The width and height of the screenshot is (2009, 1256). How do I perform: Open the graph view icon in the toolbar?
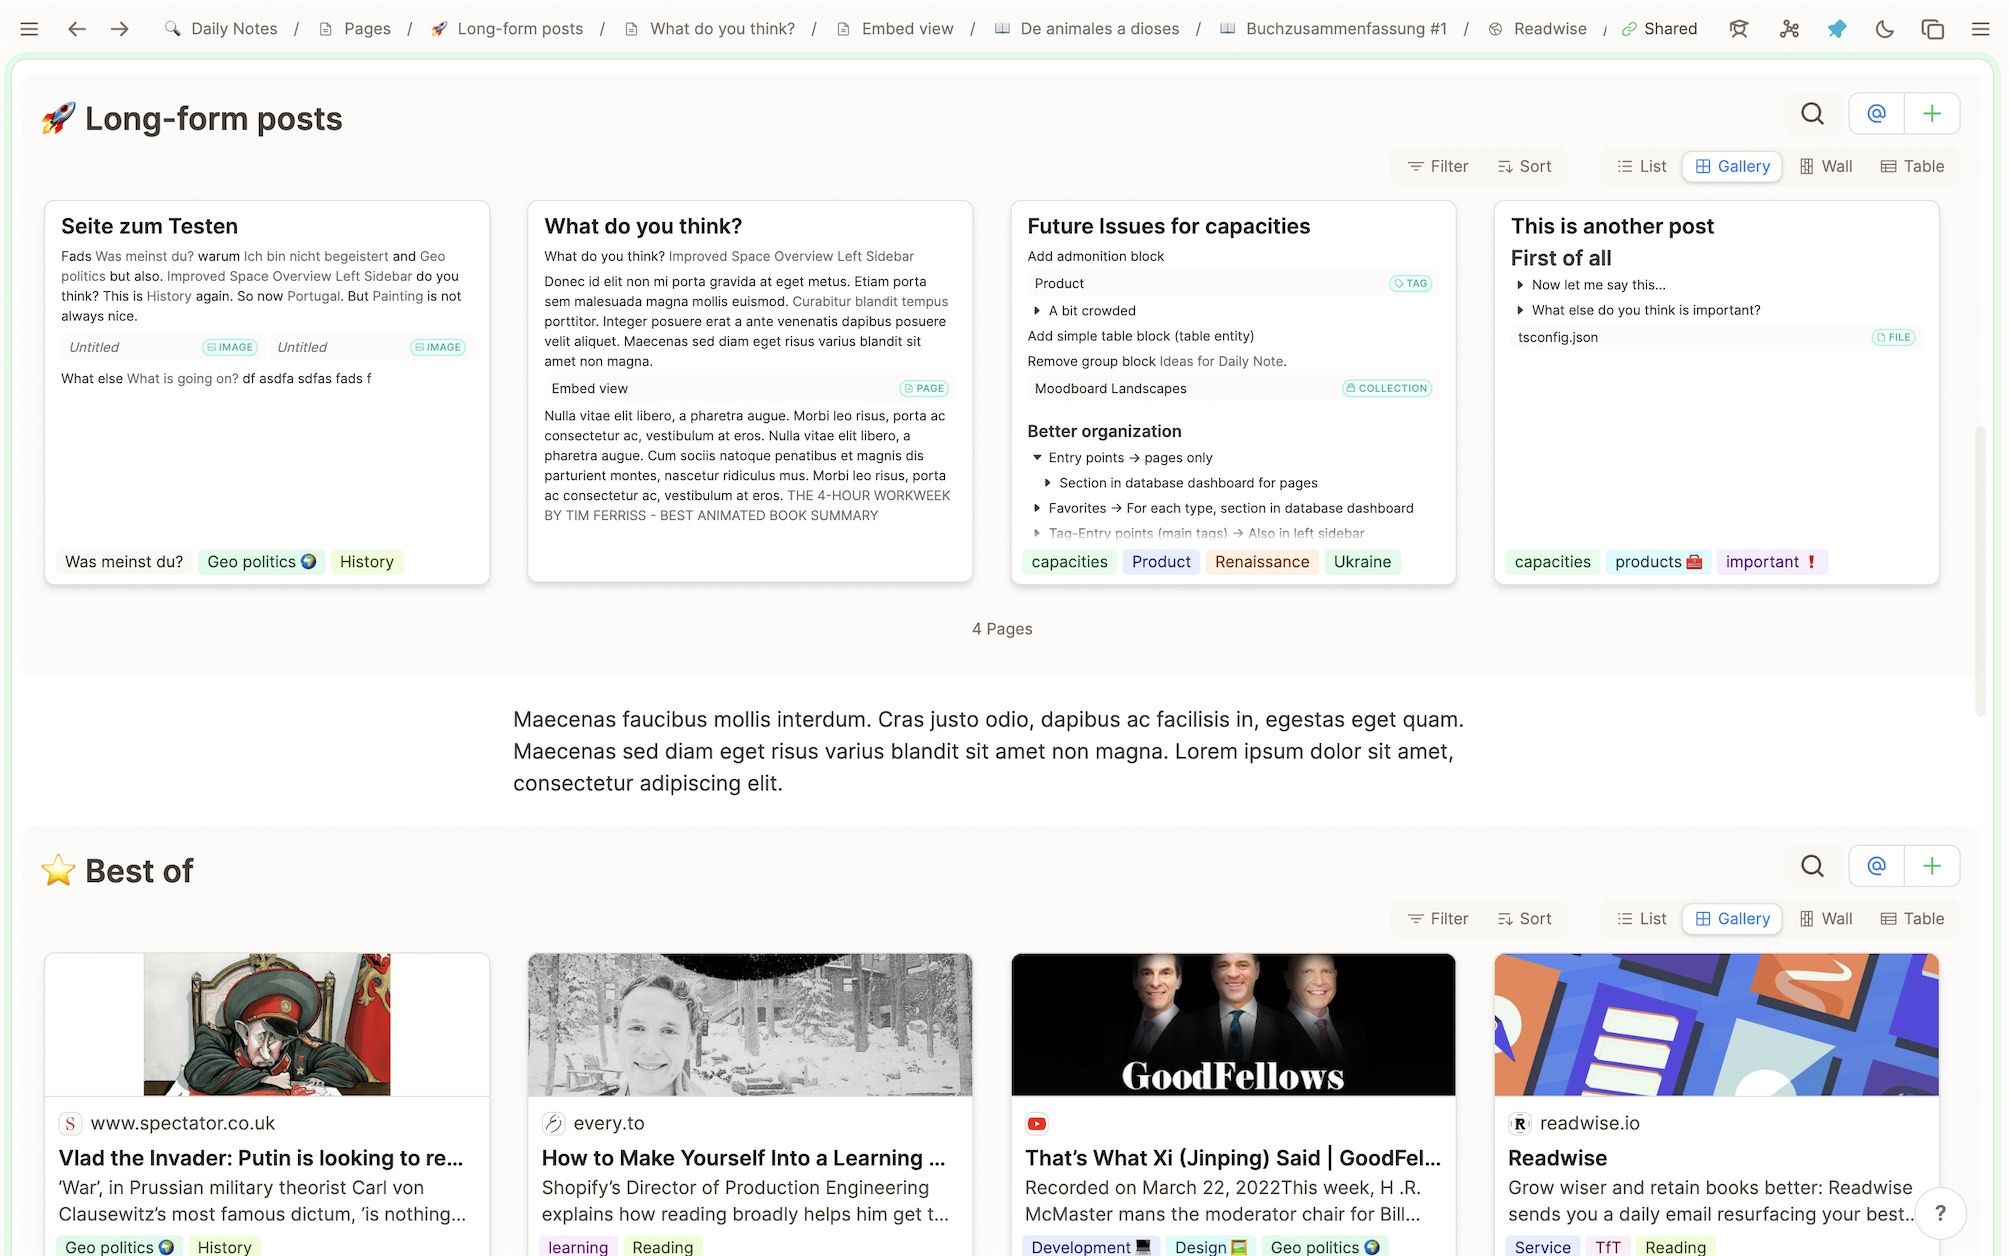(x=1788, y=29)
